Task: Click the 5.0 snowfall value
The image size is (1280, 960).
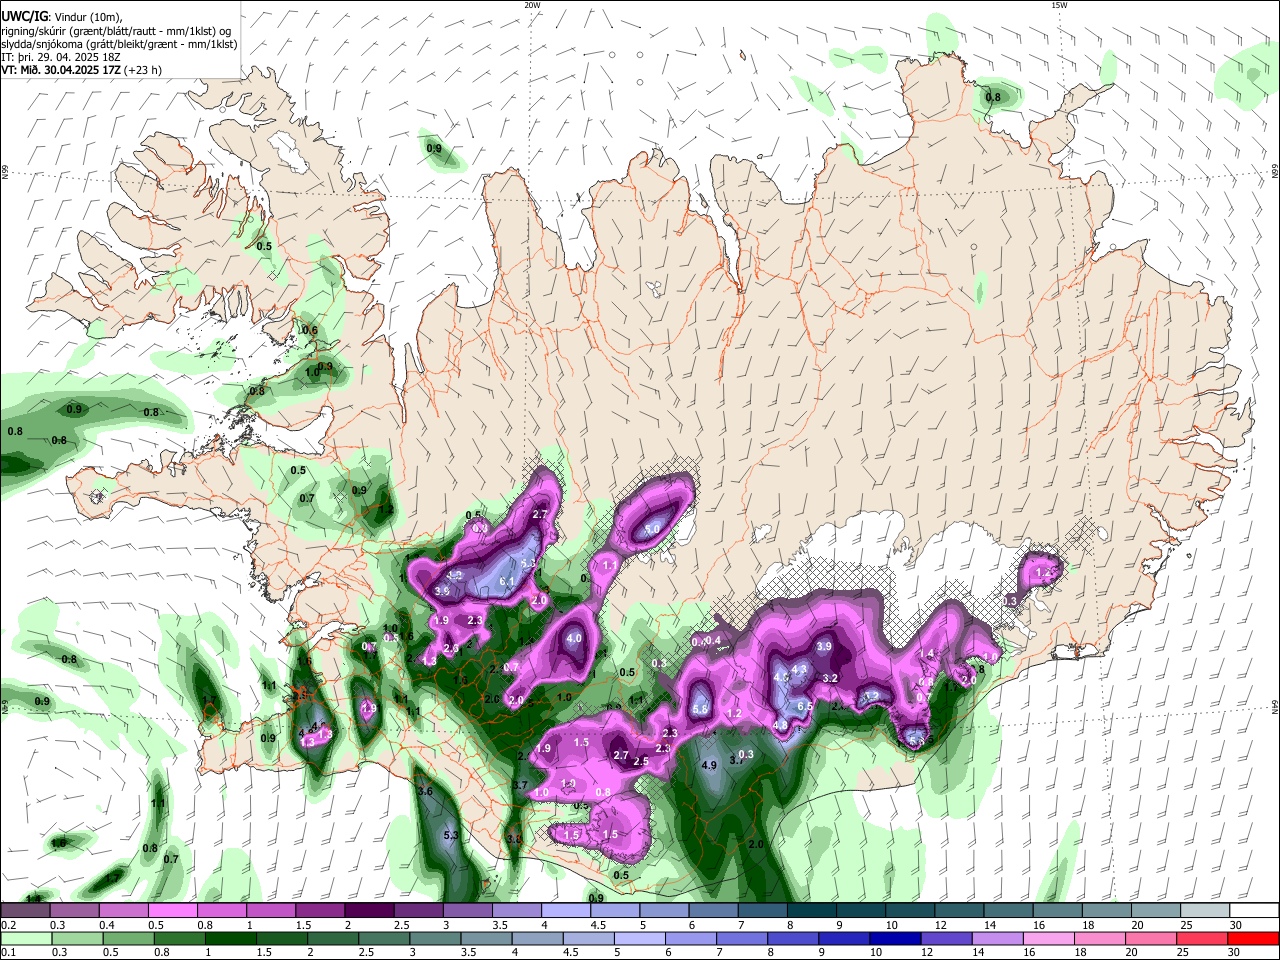Action: coord(651,529)
